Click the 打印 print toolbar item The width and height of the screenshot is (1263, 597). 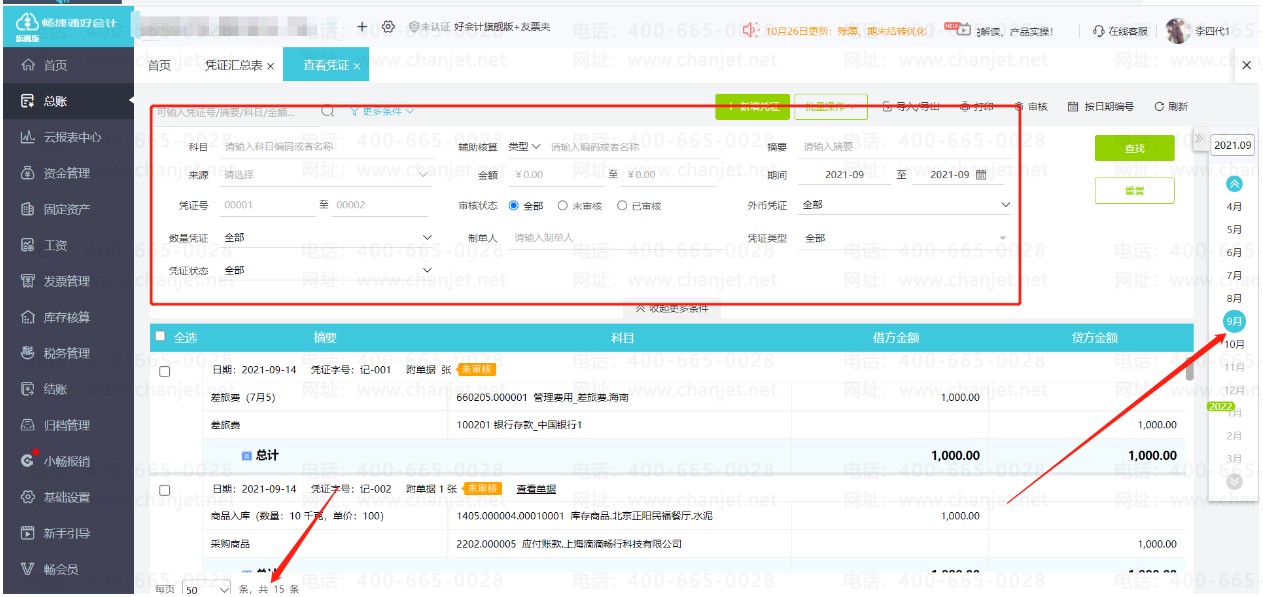[977, 106]
